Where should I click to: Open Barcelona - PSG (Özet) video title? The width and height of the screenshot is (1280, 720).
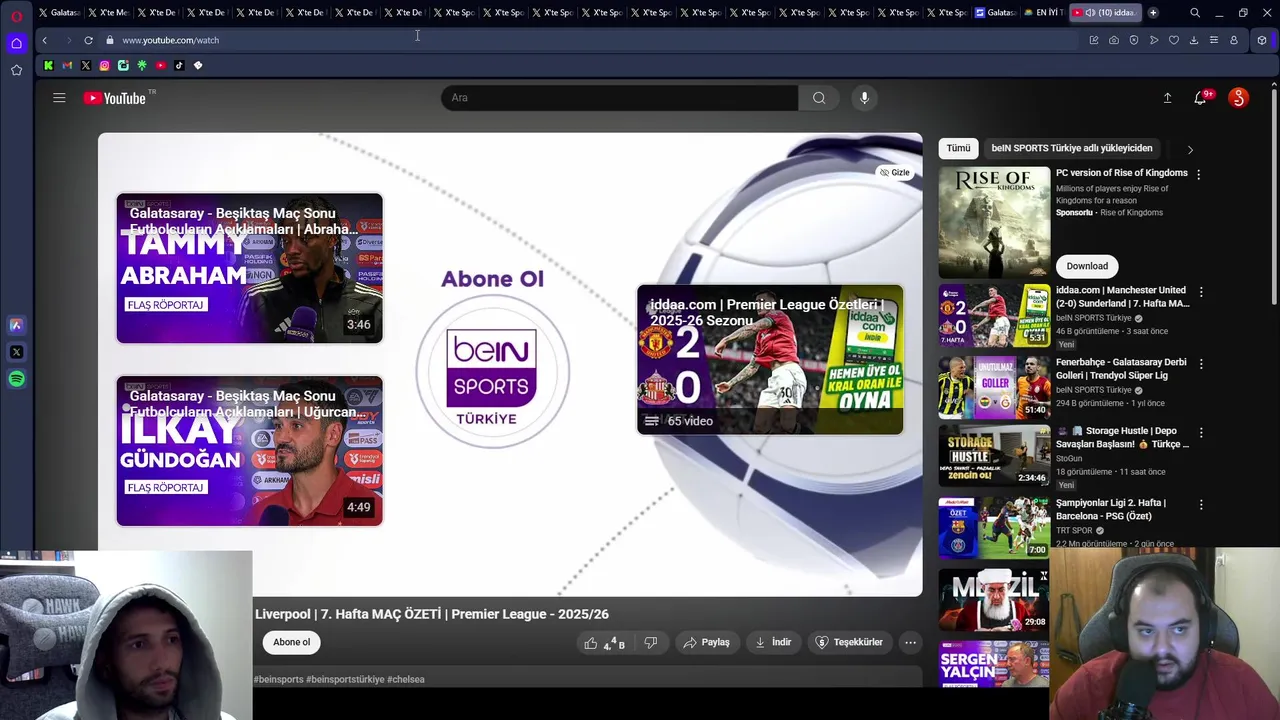1111,510
